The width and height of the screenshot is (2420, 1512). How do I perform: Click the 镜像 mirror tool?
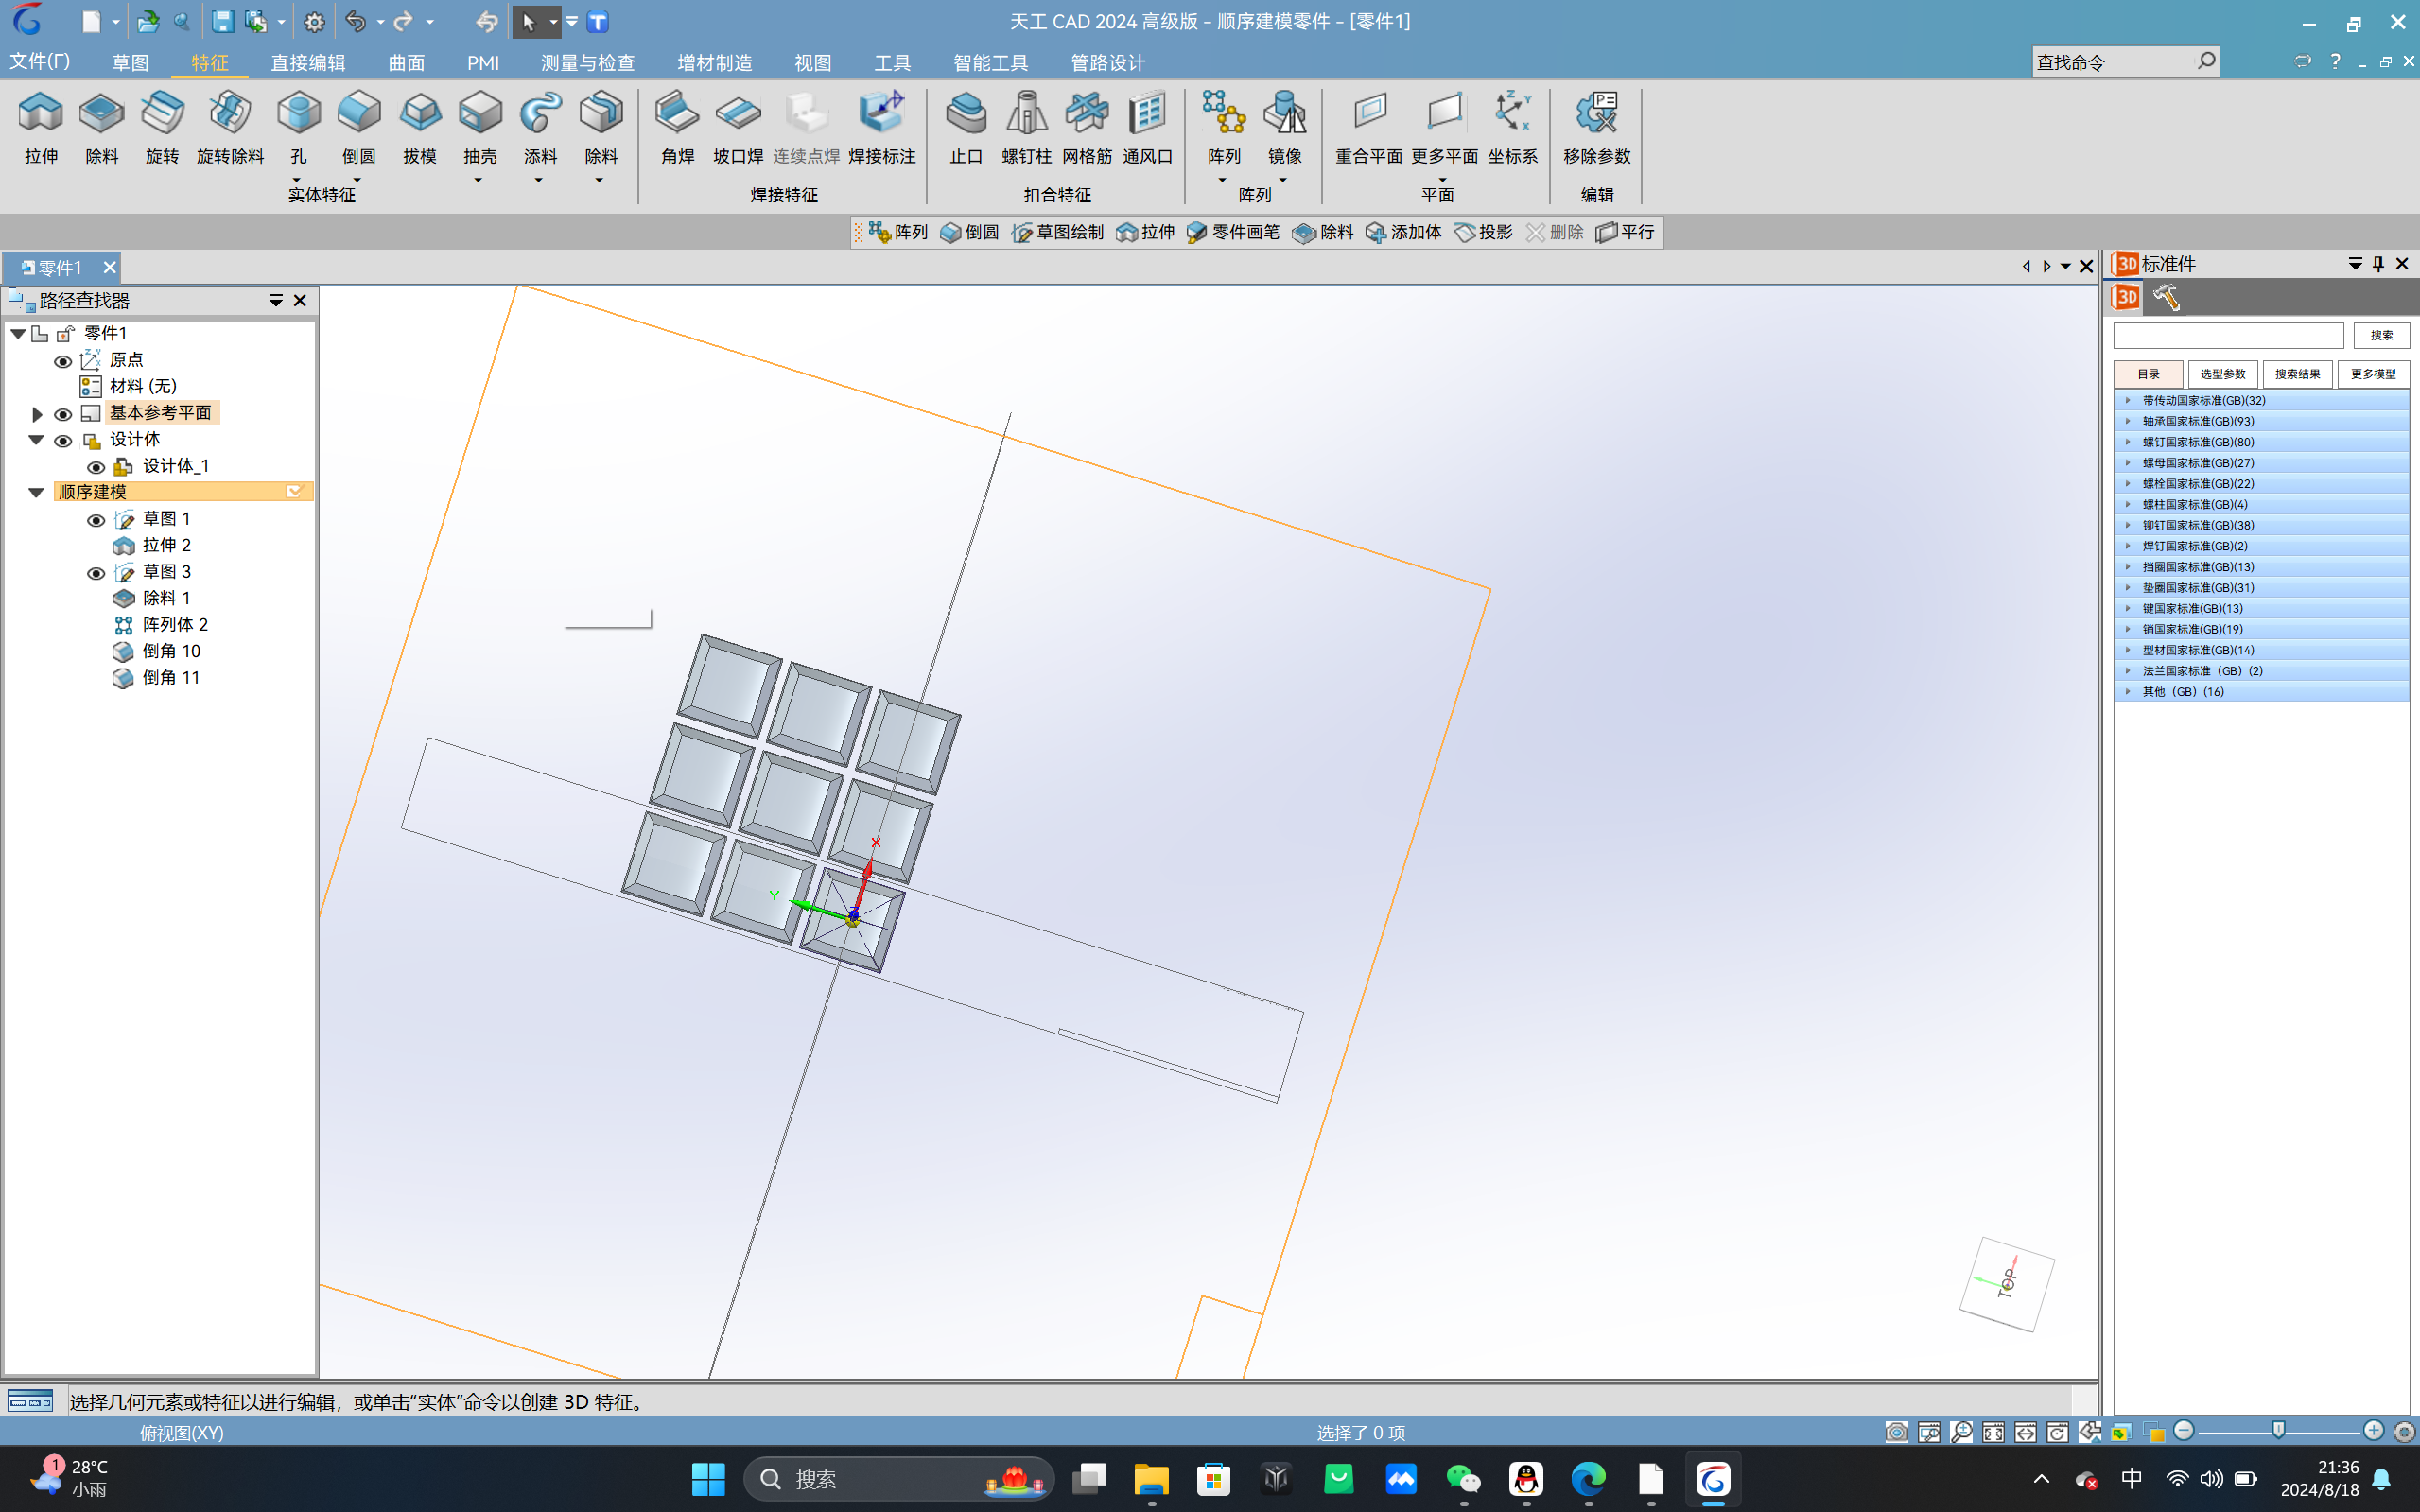(x=1284, y=127)
